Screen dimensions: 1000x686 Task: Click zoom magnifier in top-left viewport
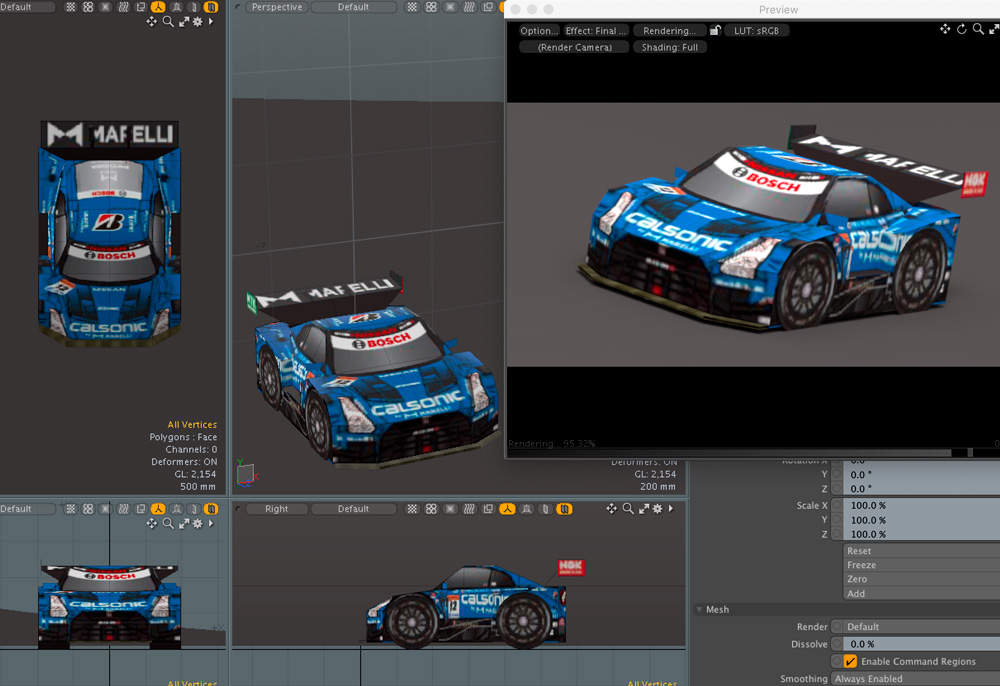coord(168,22)
